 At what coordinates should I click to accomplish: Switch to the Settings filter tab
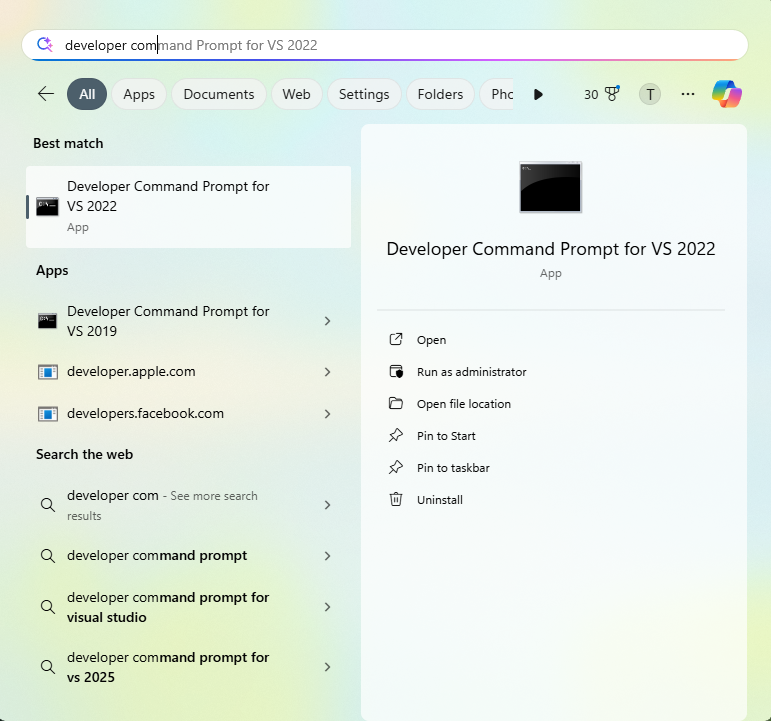pyautogui.click(x=364, y=94)
